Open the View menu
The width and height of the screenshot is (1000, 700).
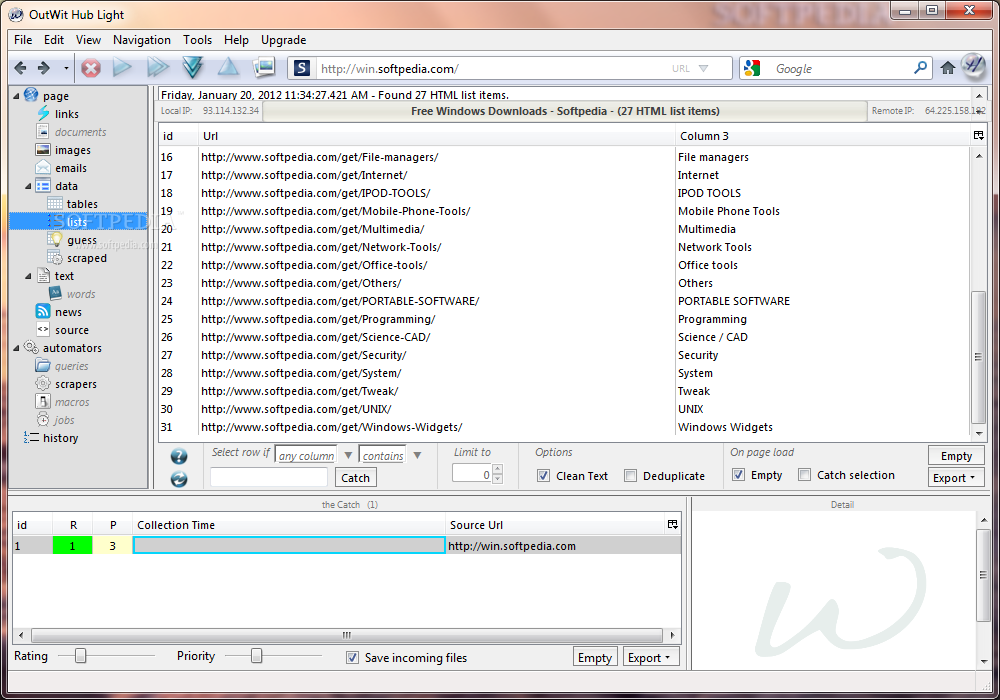click(x=88, y=40)
